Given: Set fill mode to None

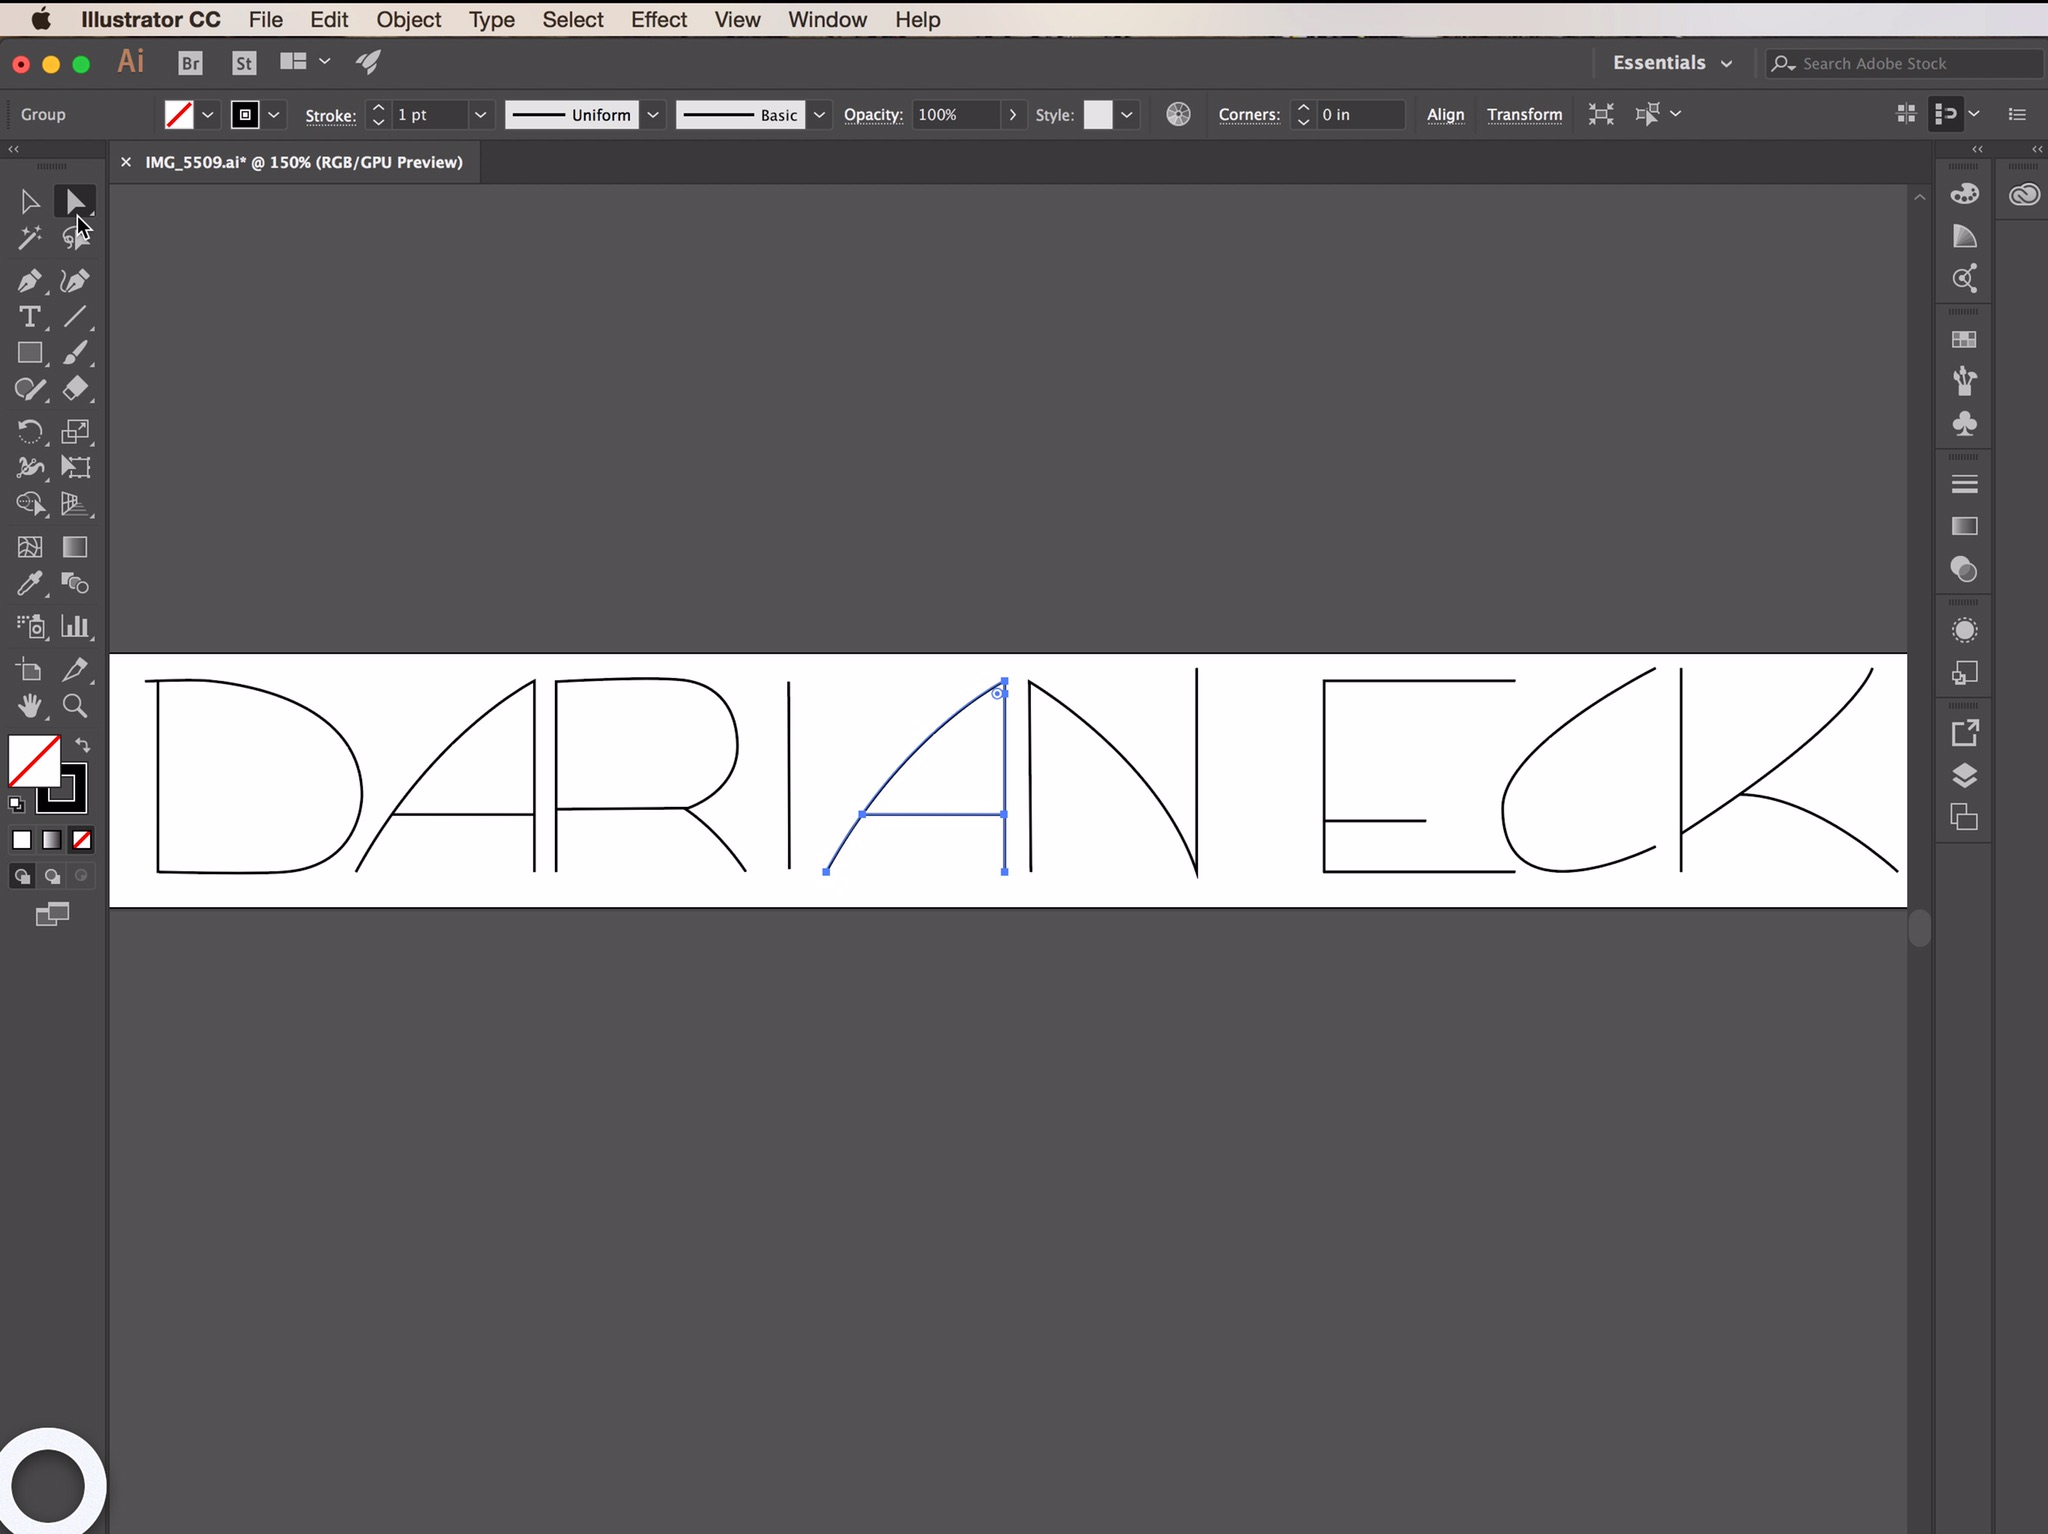Looking at the screenshot, I should (82, 840).
